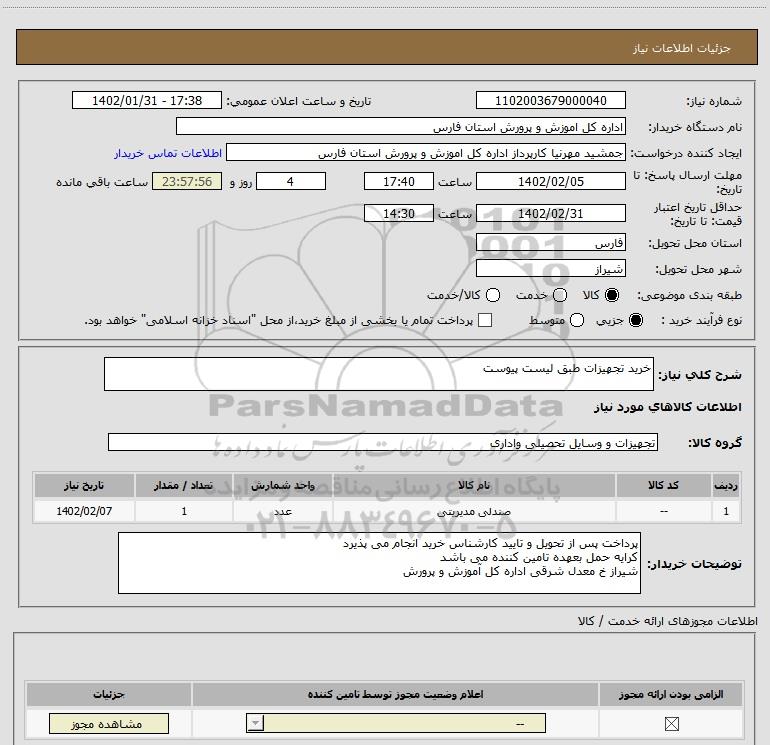This screenshot has height=745, width=770.
Task: Click the delivery city field شیراز
Action: [550, 268]
